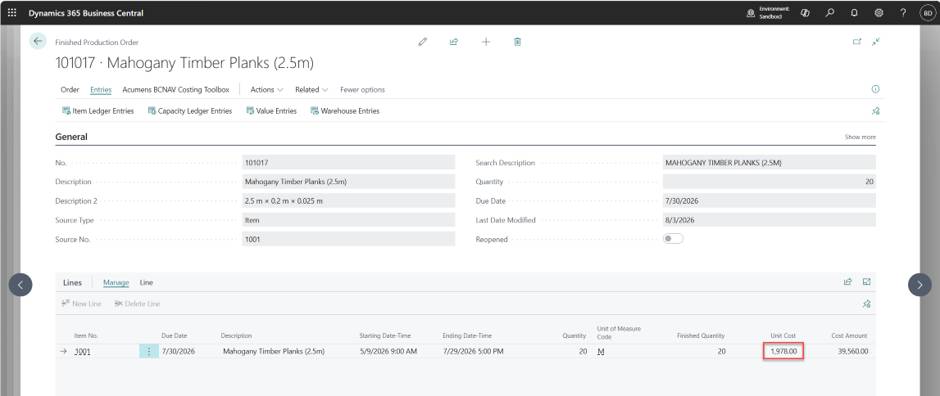Open Capacity Ledger Entries
The image size is (940, 396).
189,111
